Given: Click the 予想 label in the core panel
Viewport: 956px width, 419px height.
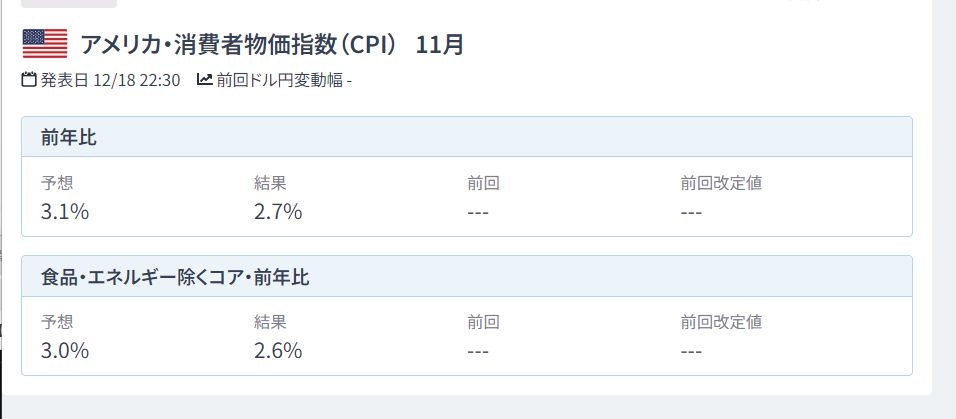Looking at the screenshot, I should 57,322.
